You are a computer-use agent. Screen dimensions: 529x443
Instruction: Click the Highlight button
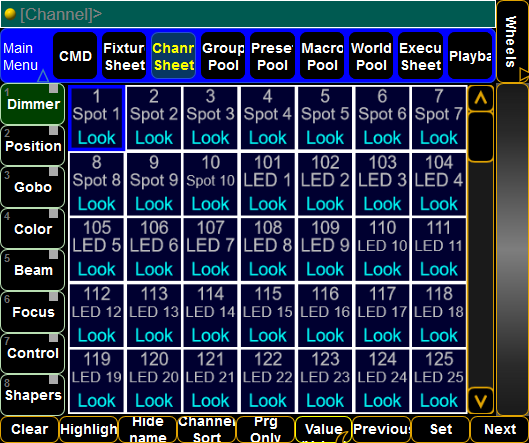tap(89, 429)
